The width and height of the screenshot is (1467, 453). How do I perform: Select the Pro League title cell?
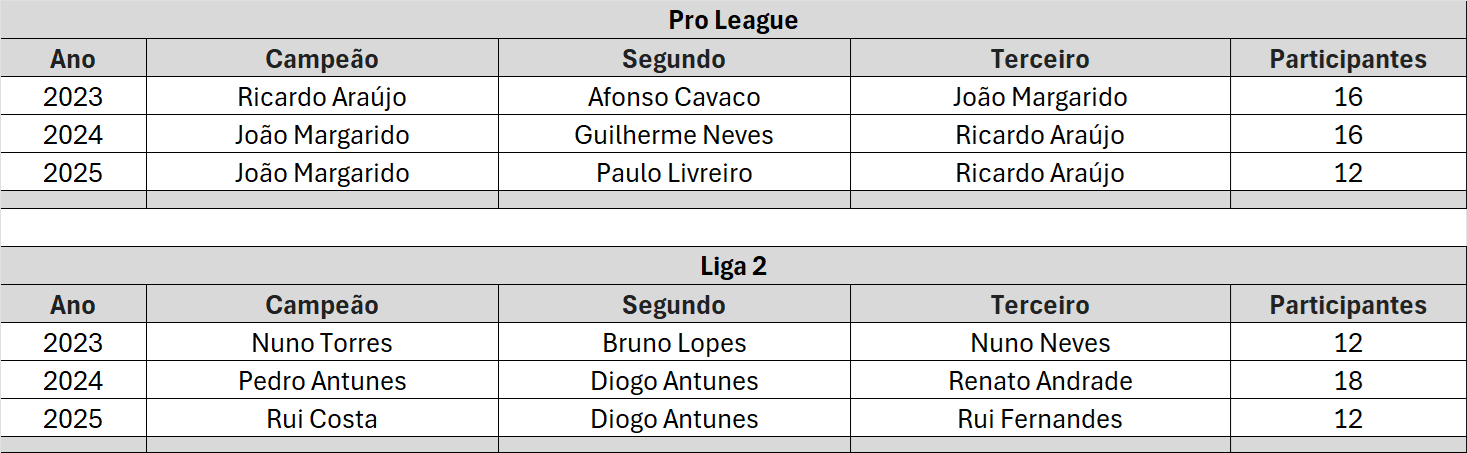tap(733, 20)
